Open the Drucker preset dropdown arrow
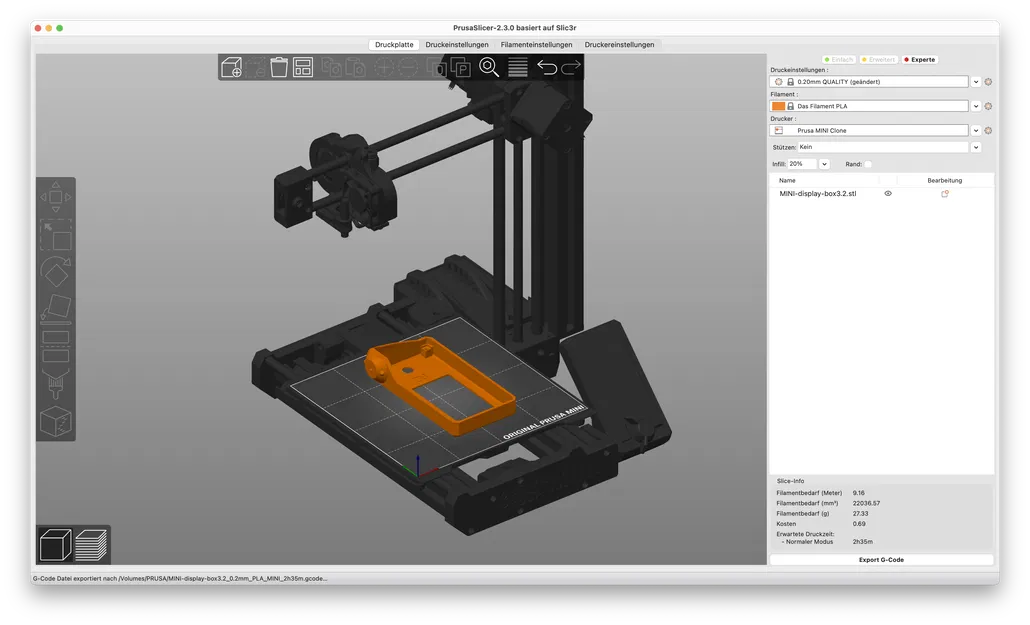The height and width of the screenshot is (625, 1030). pyautogui.click(x=975, y=131)
